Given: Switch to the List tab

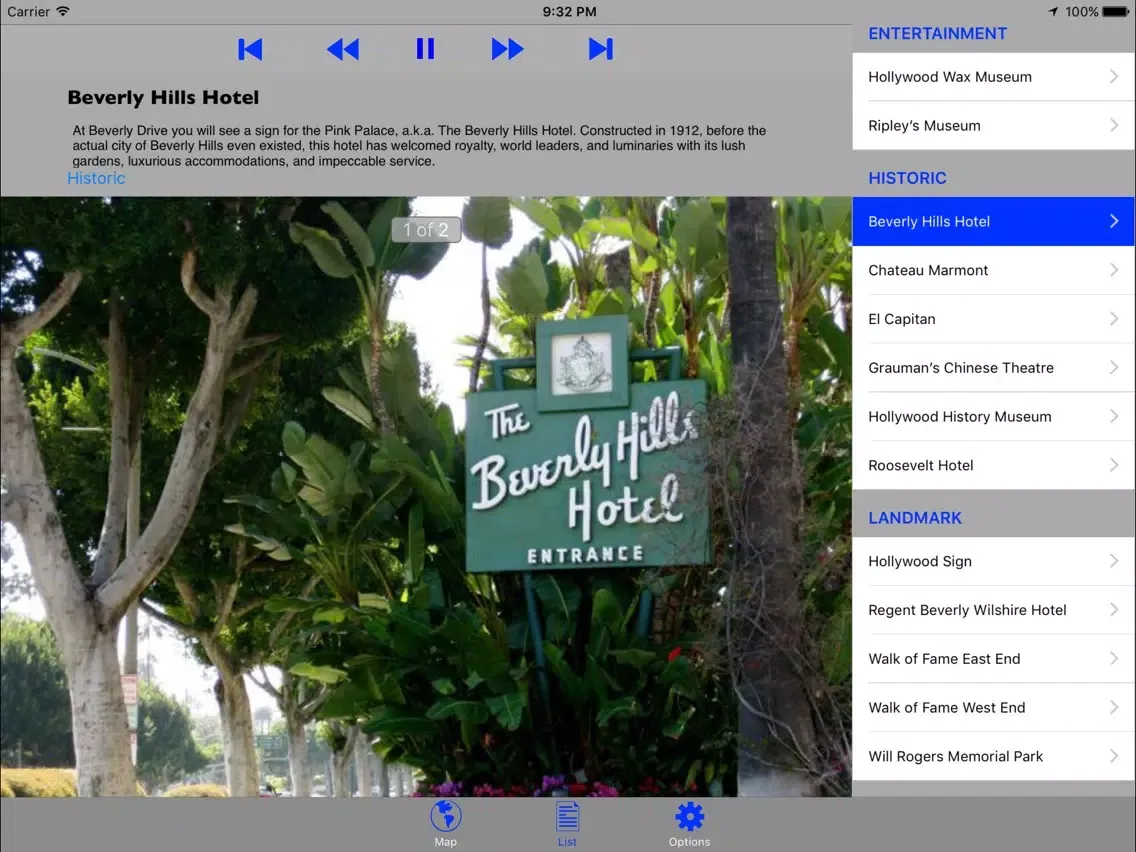Looking at the screenshot, I should [567, 824].
